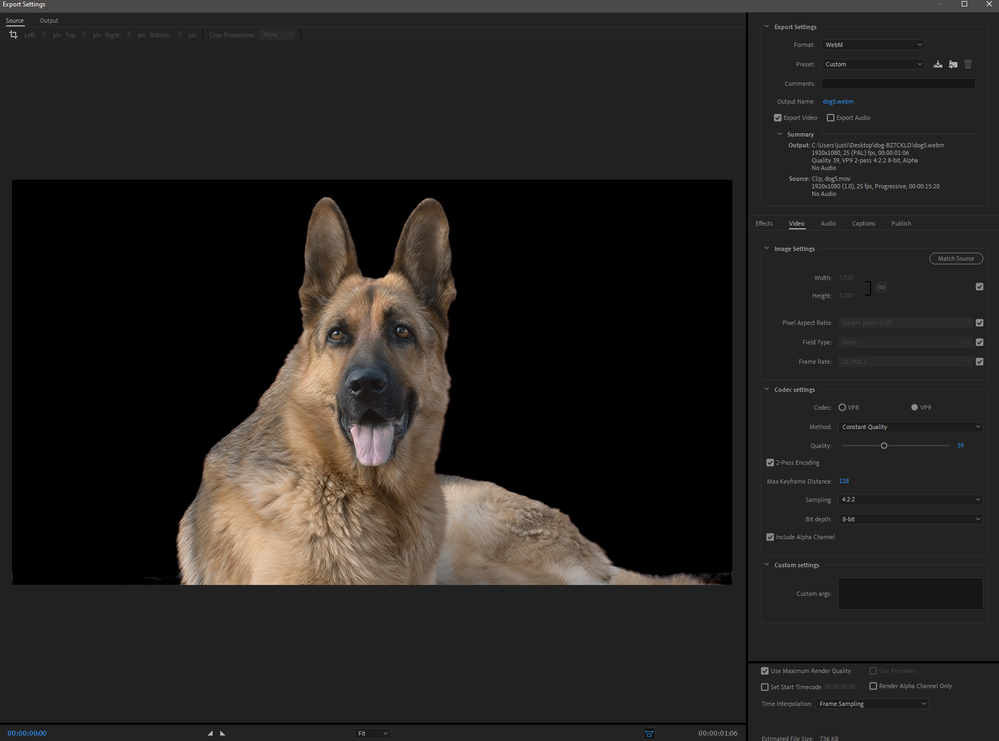Image resolution: width=999 pixels, height=741 pixels.
Task: Select the VP8 codec radio button
Action: 841,407
